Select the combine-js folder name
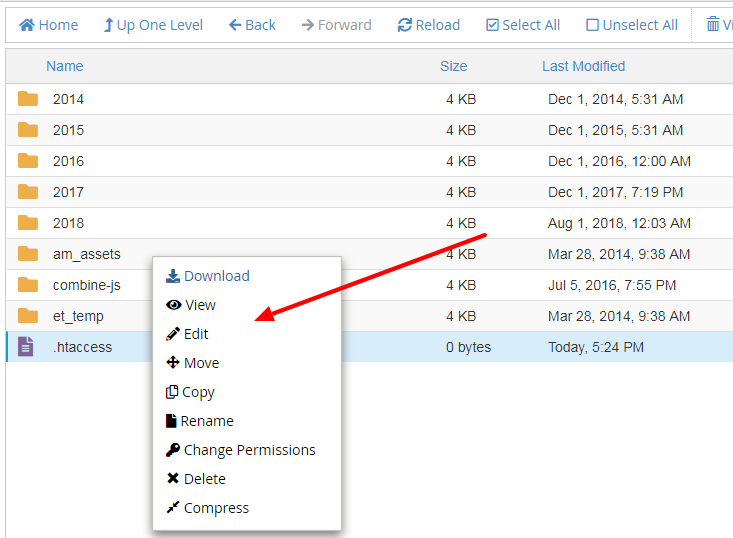This screenshot has height=538, width=733. pyautogui.click(x=87, y=285)
